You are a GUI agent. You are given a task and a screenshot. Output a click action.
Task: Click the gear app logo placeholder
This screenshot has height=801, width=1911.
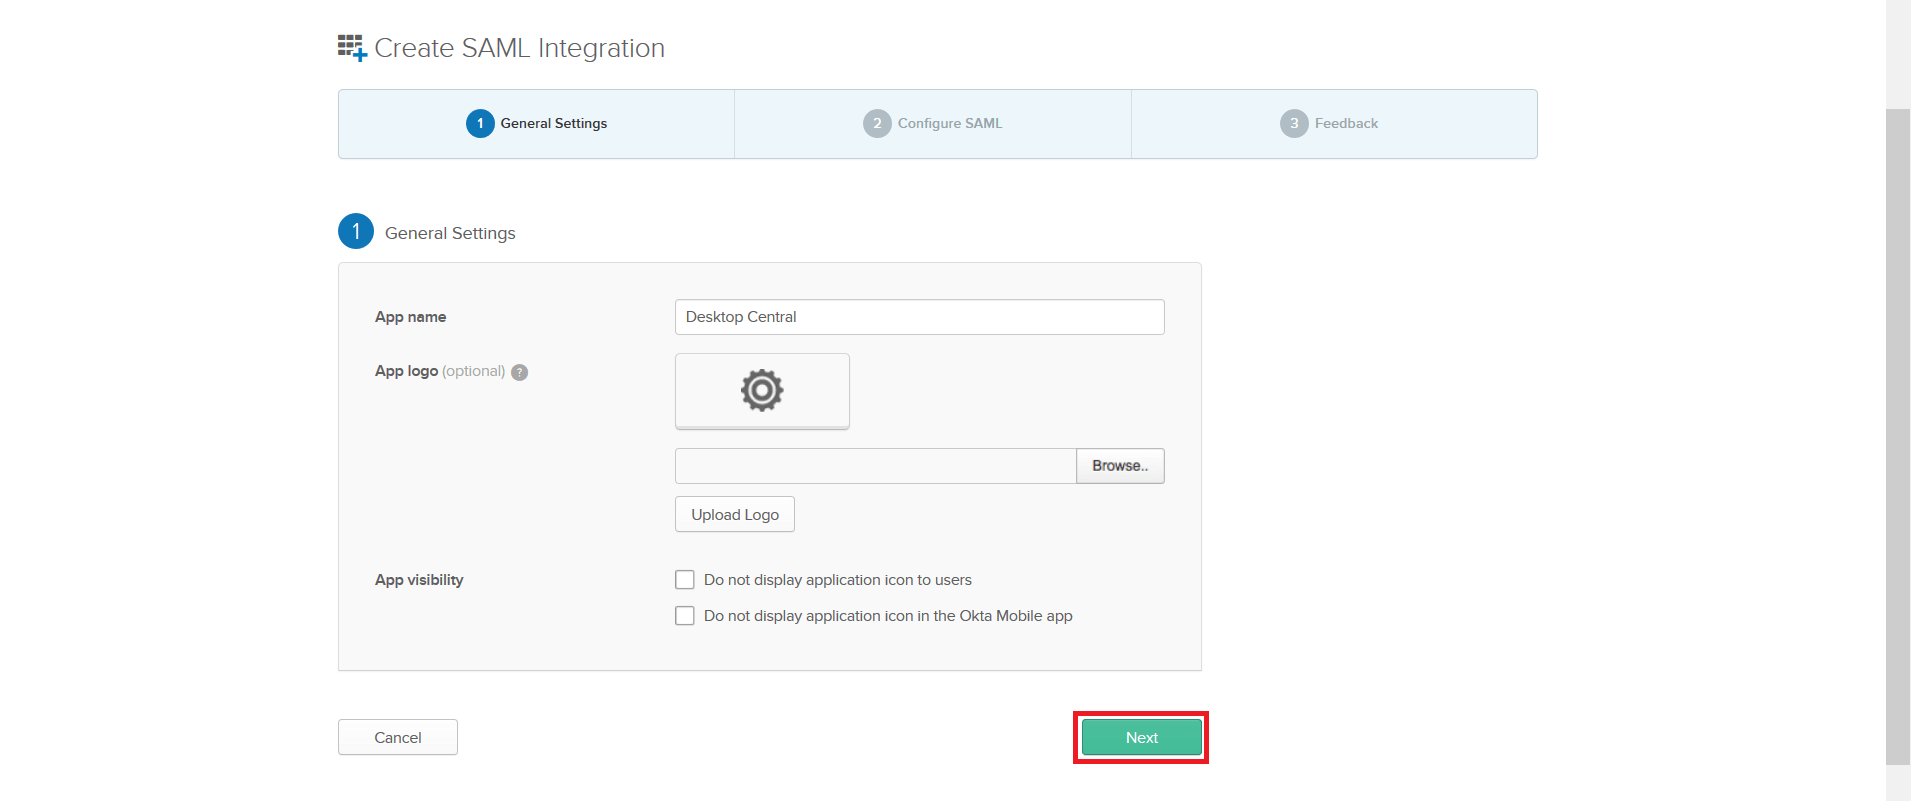pos(762,391)
